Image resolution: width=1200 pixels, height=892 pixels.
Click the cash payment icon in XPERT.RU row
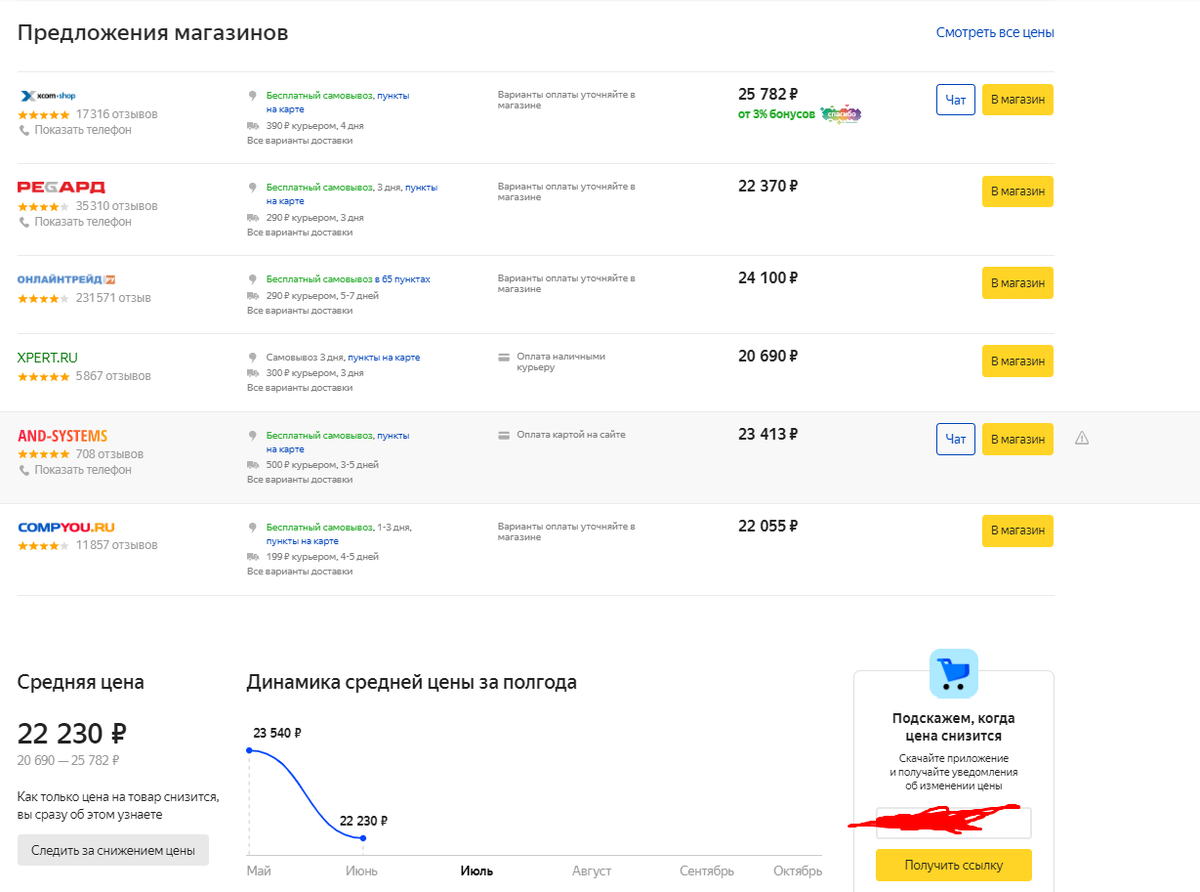[x=504, y=356]
